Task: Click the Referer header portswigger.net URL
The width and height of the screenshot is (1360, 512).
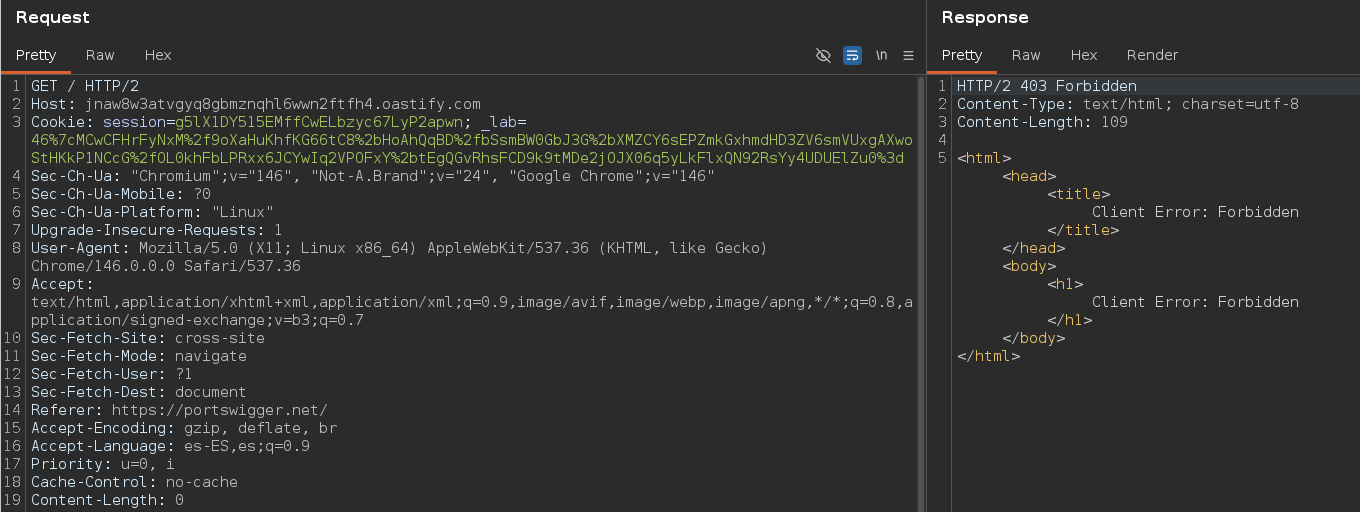Action: point(219,410)
